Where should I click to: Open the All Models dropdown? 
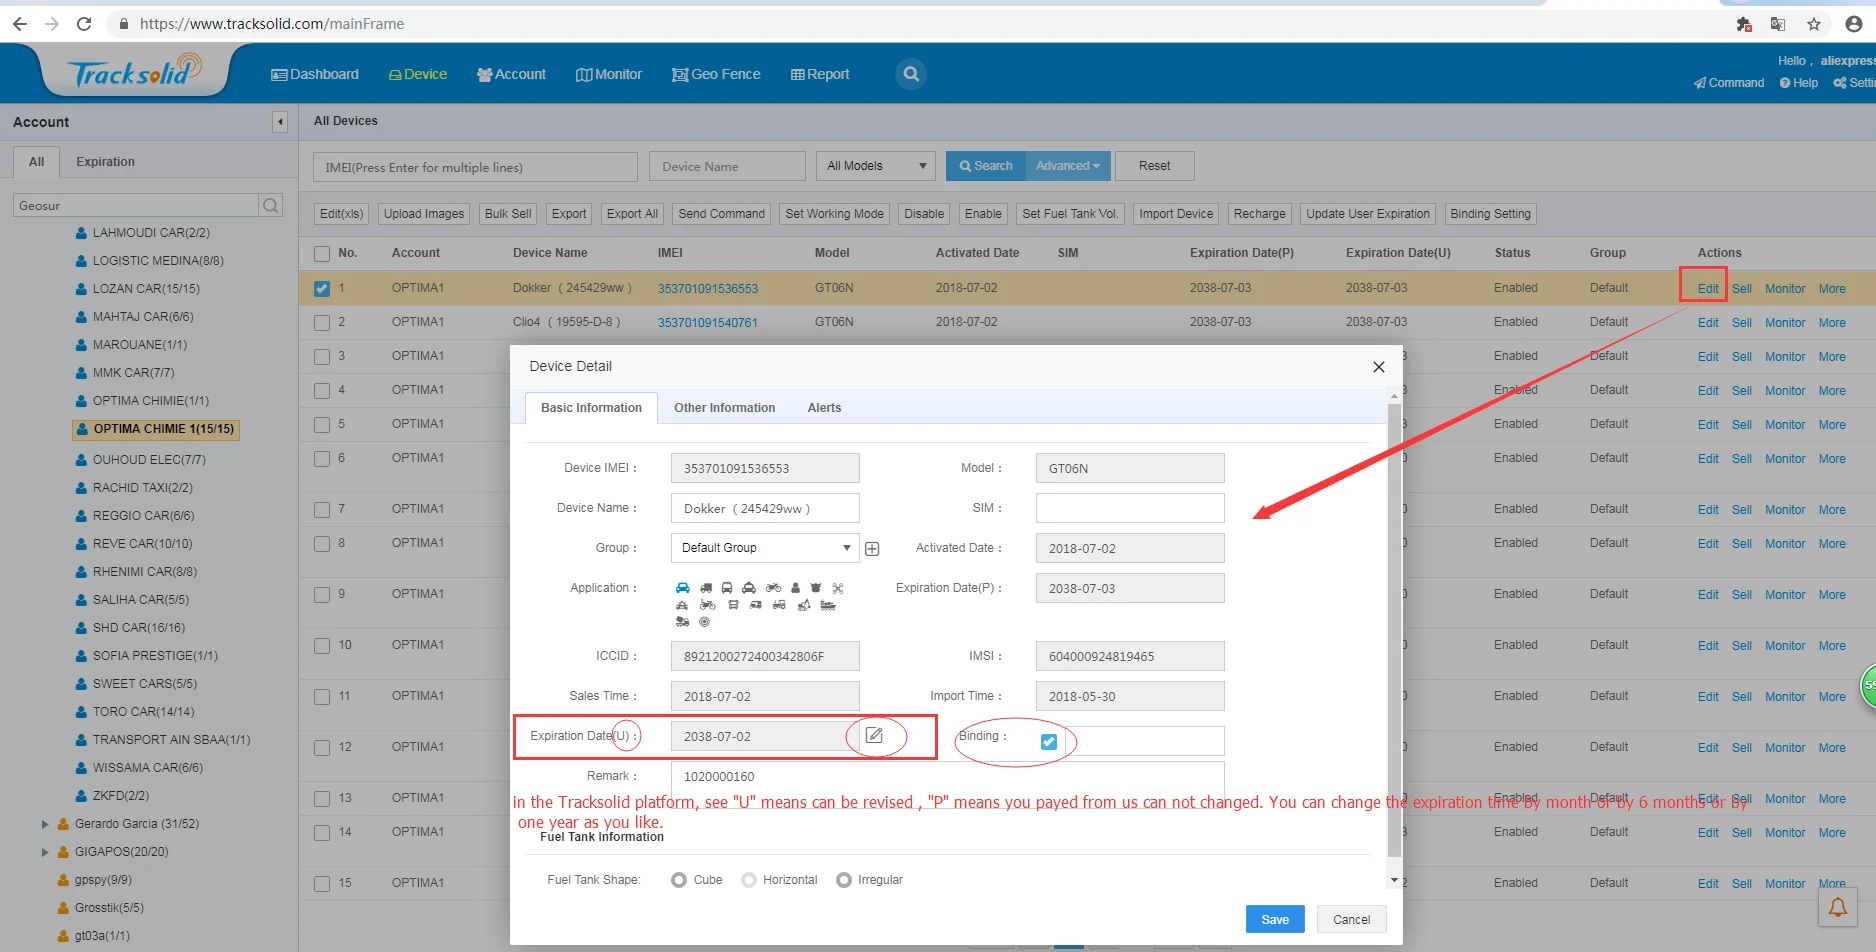[x=876, y=166]
